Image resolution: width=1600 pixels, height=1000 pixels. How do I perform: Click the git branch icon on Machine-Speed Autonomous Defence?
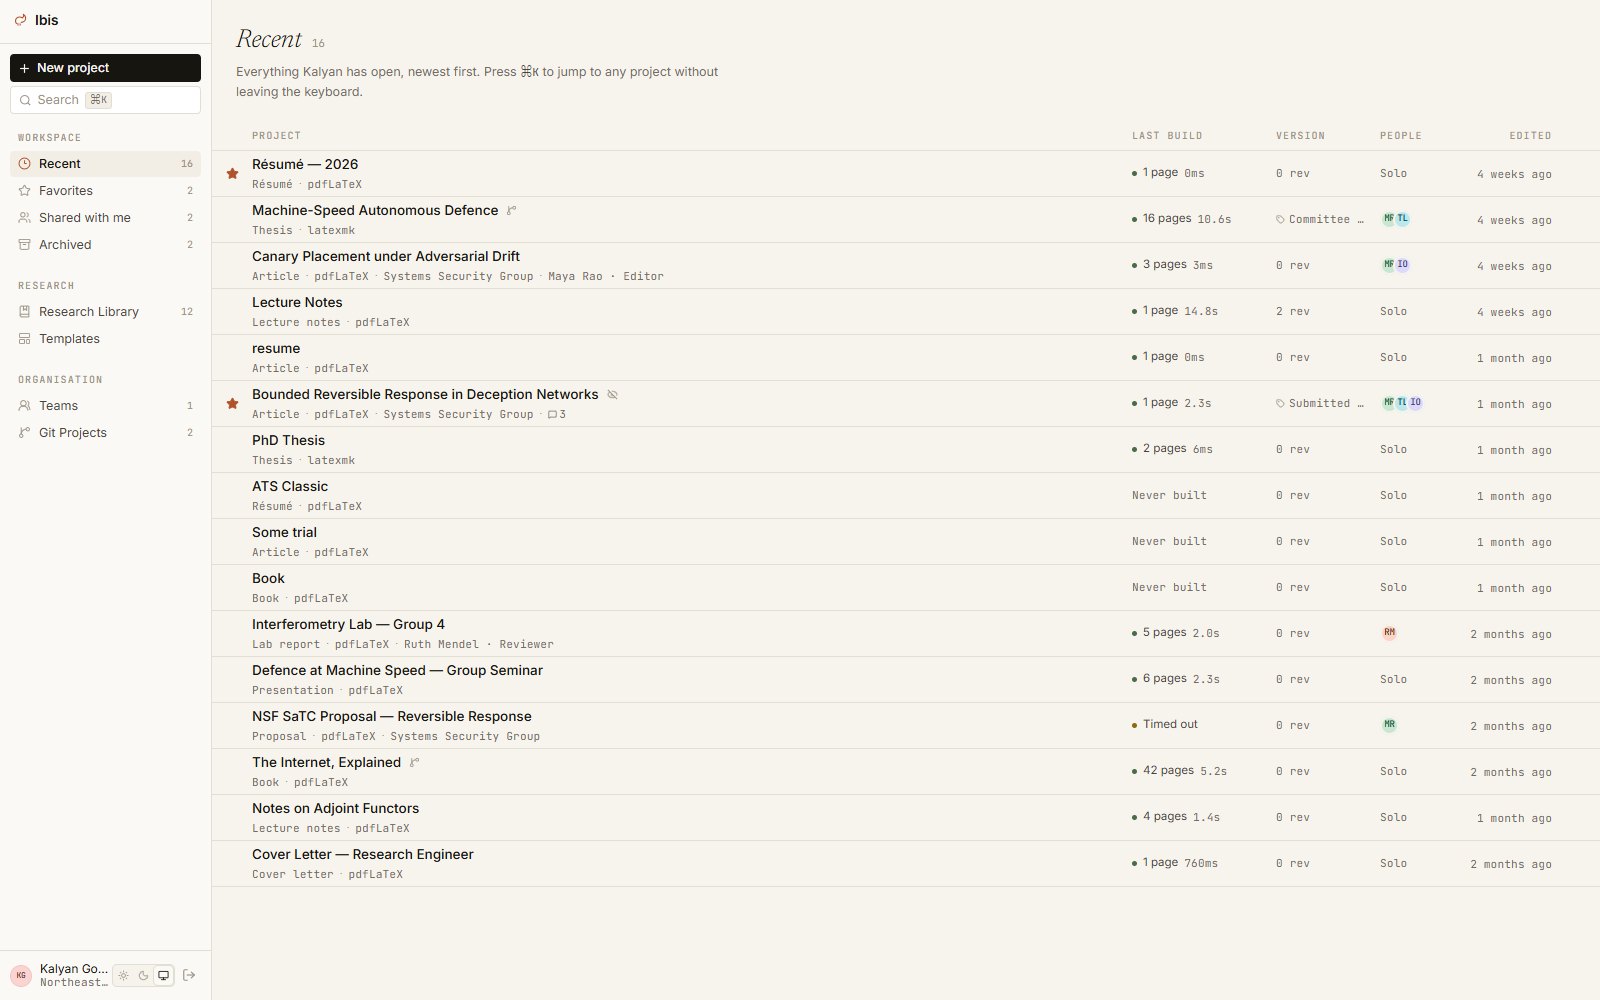(x=512, y=211)
